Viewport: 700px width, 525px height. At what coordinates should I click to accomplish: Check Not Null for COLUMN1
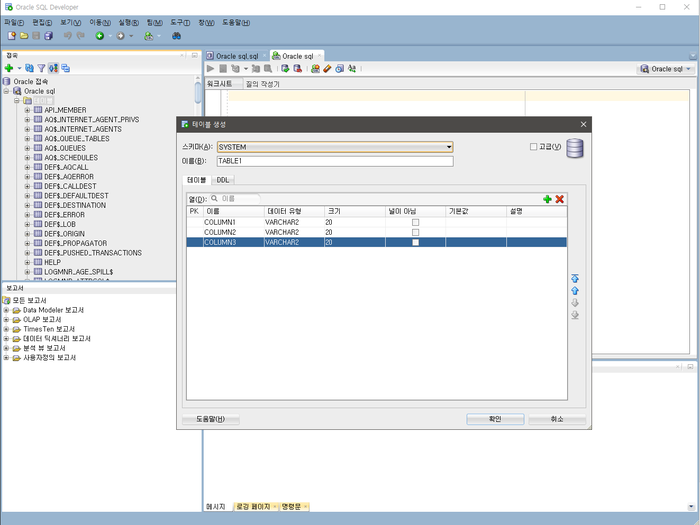coord(416,222)
